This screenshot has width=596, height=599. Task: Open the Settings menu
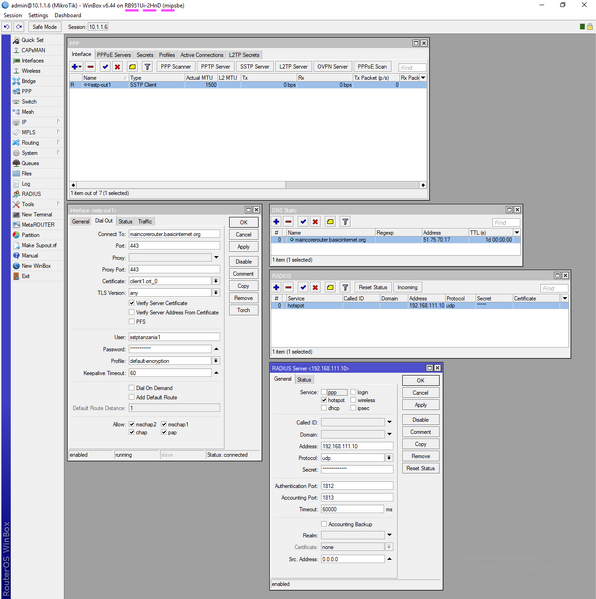coord(38,15)
